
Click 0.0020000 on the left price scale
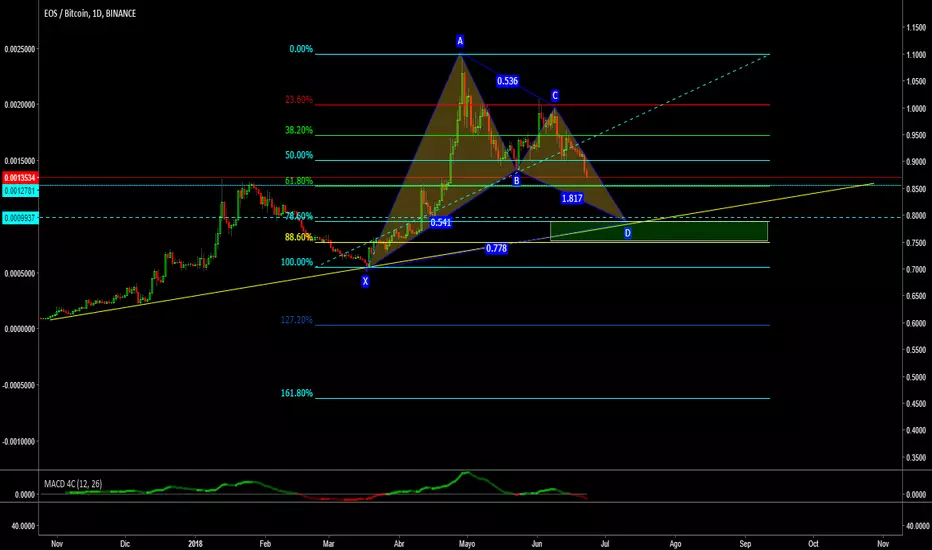point(20,105)
